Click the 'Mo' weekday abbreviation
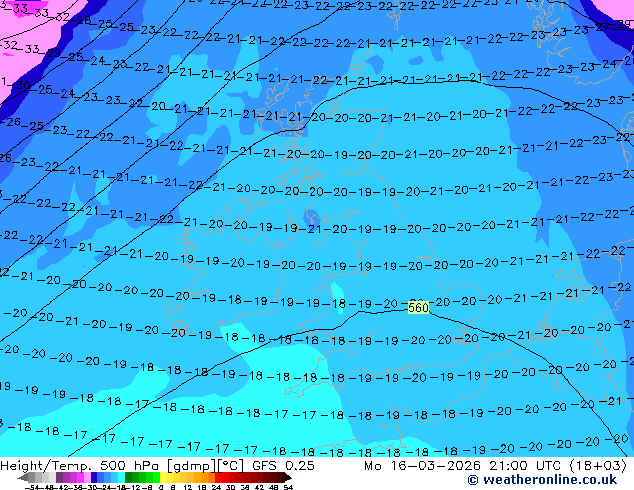The image size is (634, 490). (x=372, y=466)
